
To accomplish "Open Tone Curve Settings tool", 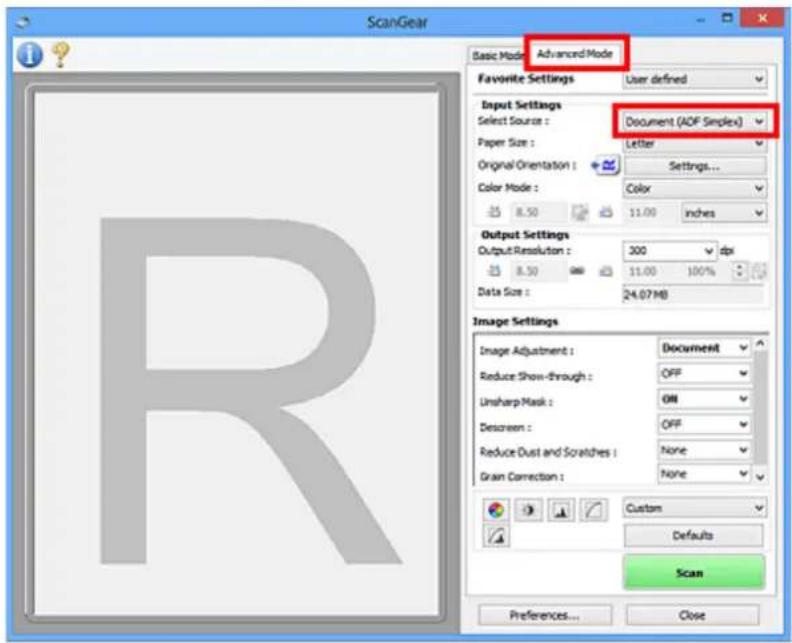I will [593, 510].
